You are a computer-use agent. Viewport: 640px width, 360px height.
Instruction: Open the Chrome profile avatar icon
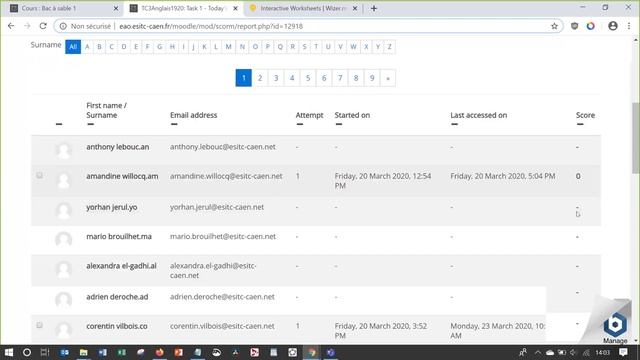(613, 26)
